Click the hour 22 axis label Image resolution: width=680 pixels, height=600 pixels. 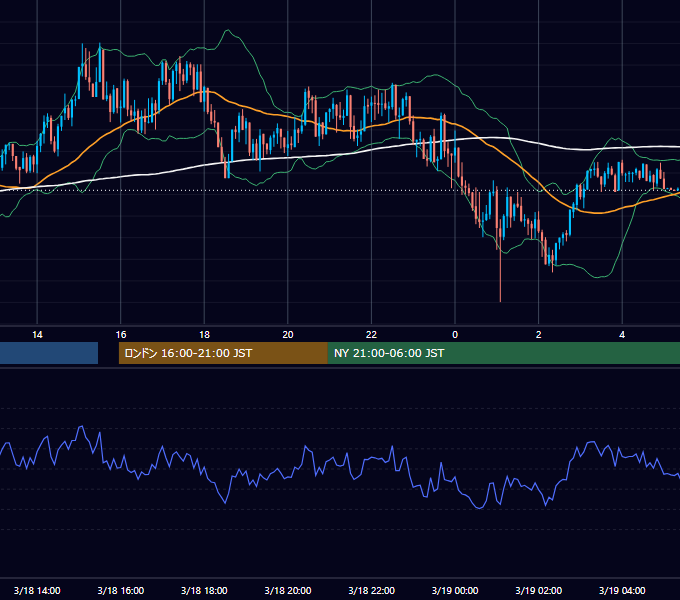pyautogui.click(x=372, y=335)
